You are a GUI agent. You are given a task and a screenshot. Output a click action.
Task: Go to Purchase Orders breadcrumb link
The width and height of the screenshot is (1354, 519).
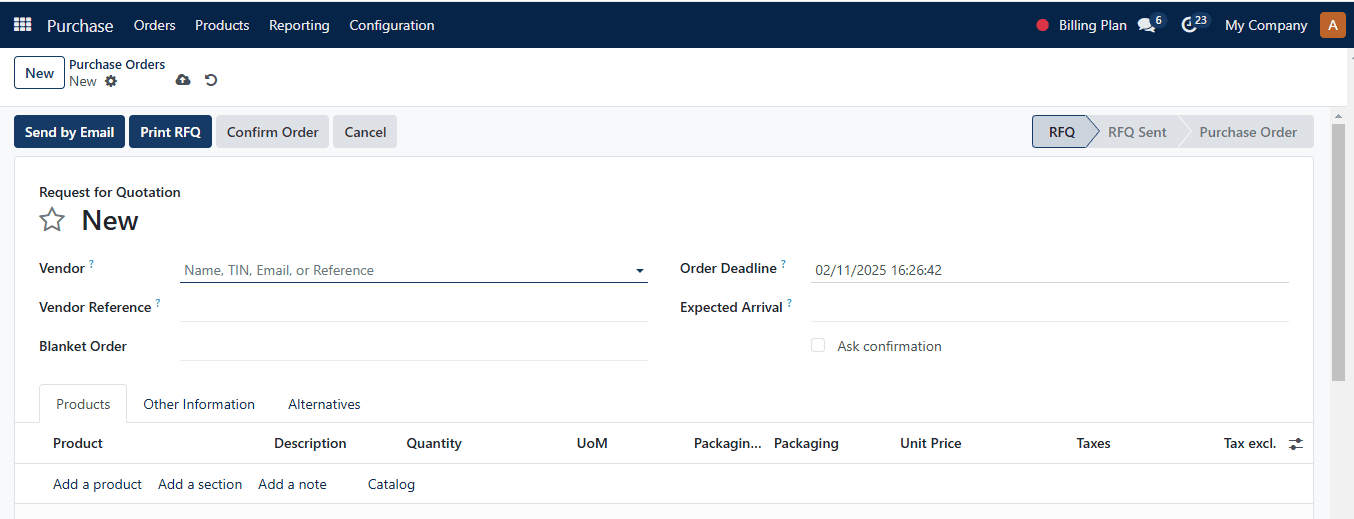[117, 64]
